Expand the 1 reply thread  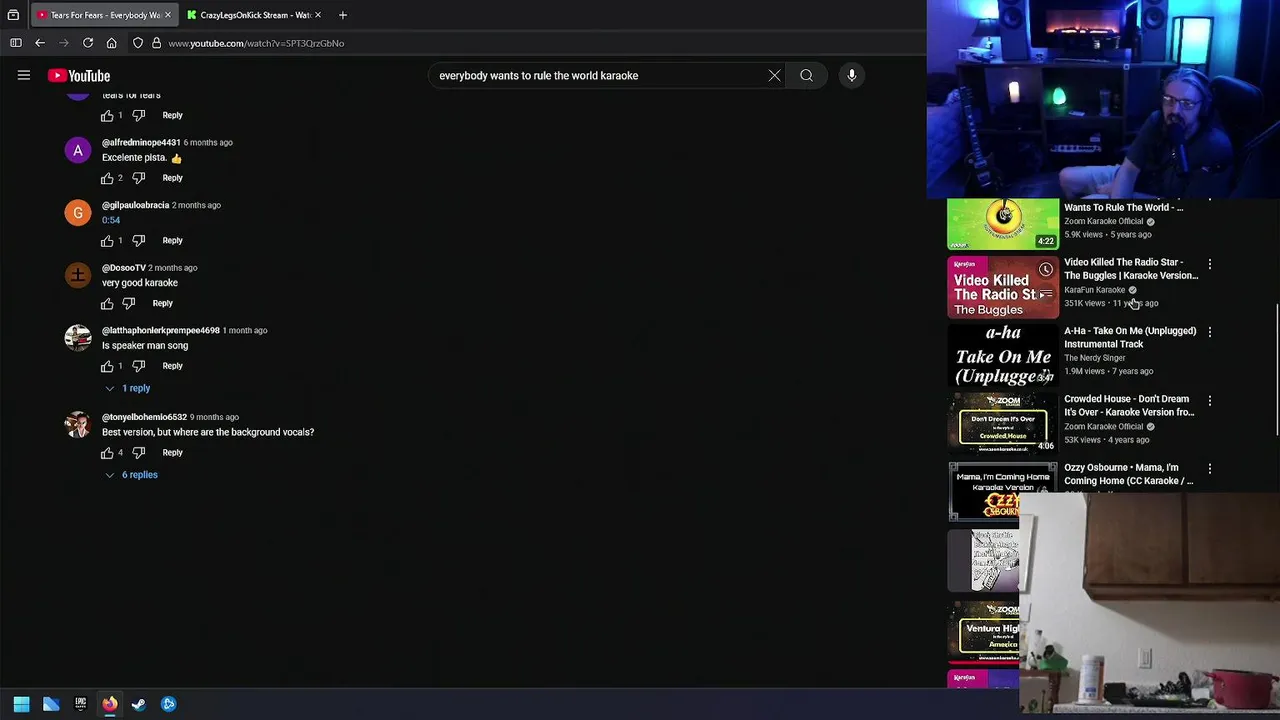[128, 388]
